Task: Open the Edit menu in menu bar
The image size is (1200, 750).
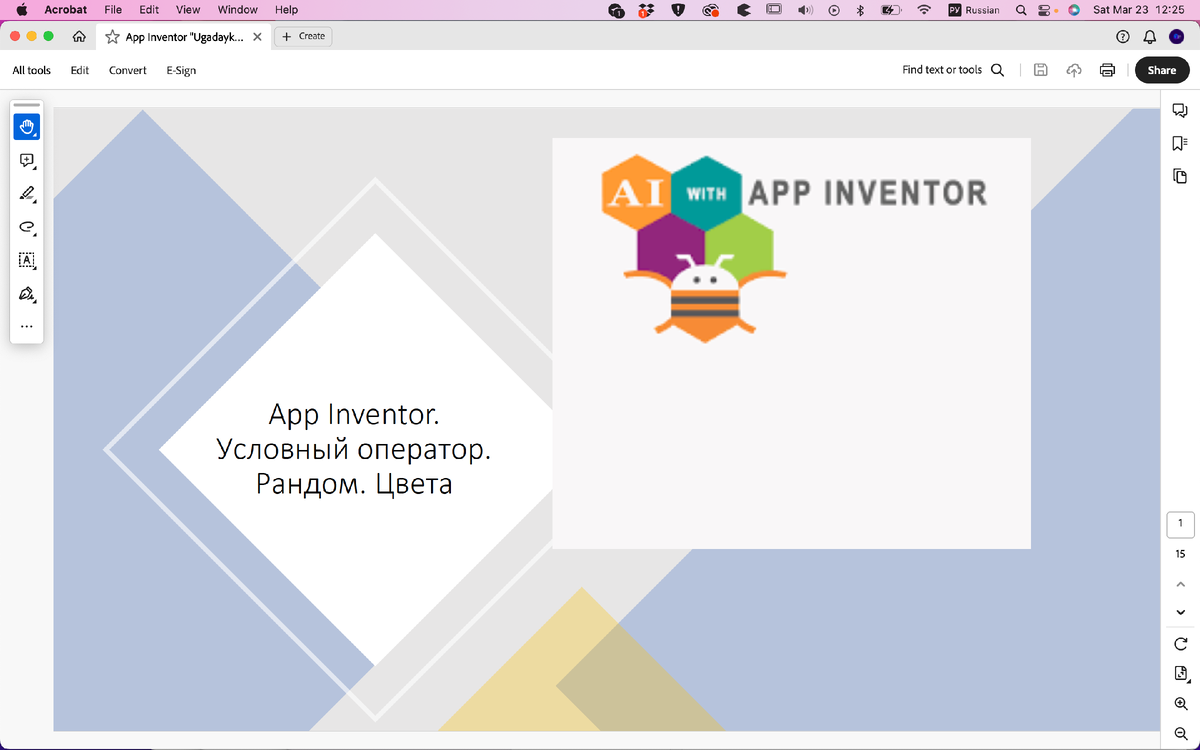Action: point(149,10)
